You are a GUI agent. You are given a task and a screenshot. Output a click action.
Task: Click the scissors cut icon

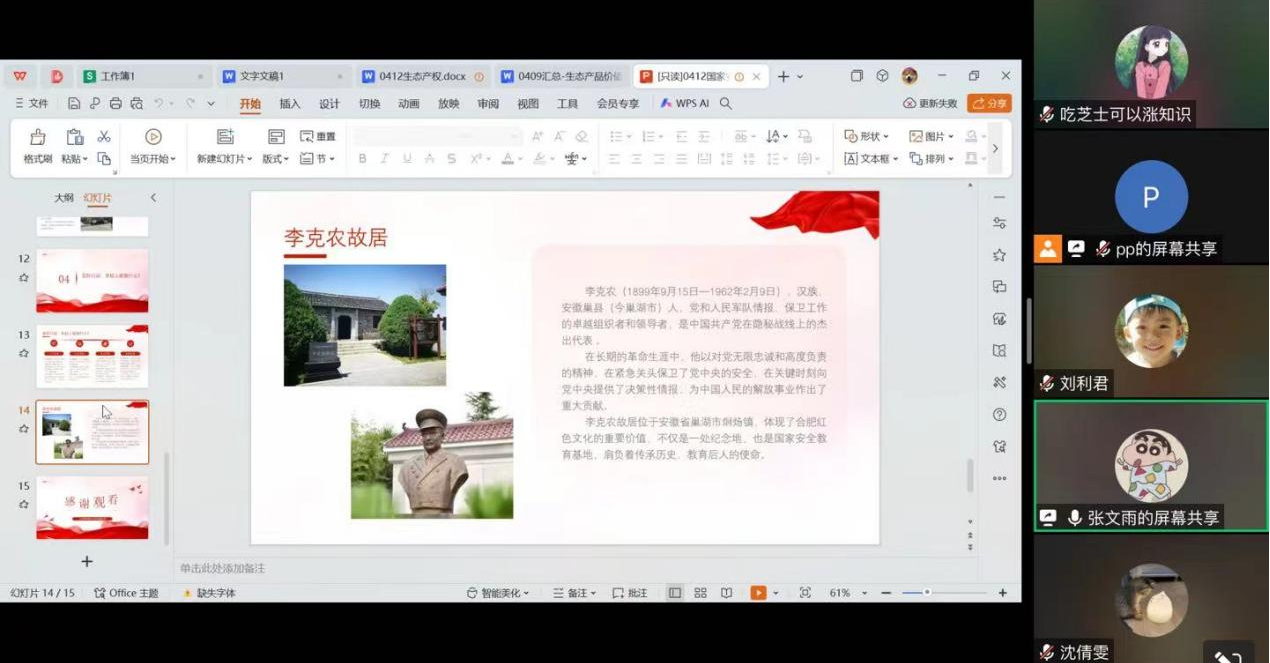pyautogui.click(x=104, y=136)
